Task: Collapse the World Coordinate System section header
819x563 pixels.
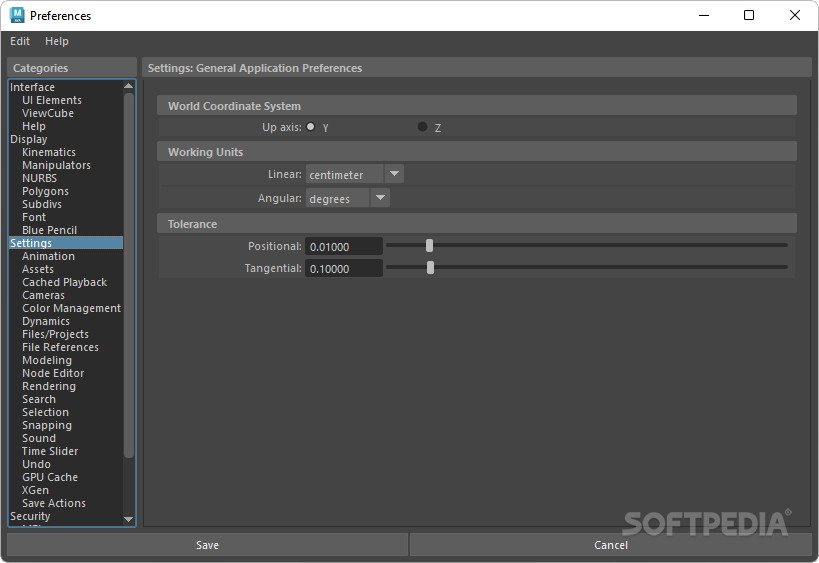Action: point(476,105)
